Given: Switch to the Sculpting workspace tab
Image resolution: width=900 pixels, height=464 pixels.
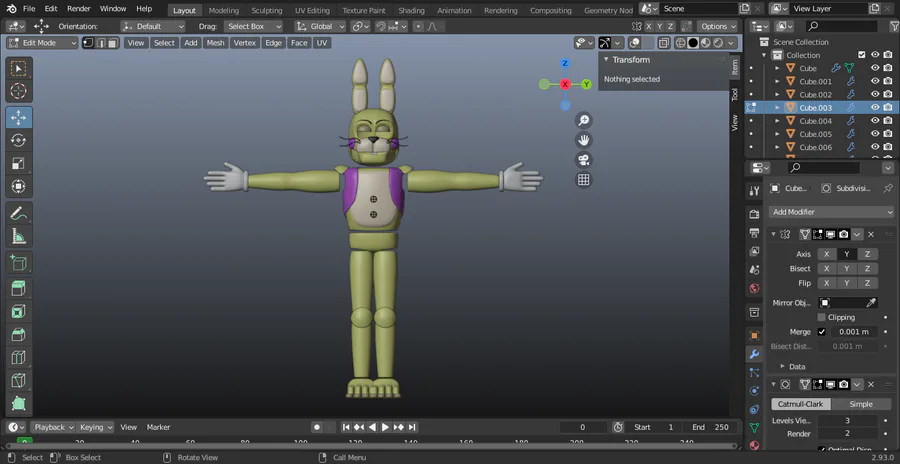Looking at the screenshot, I should [x=266, y=10].
